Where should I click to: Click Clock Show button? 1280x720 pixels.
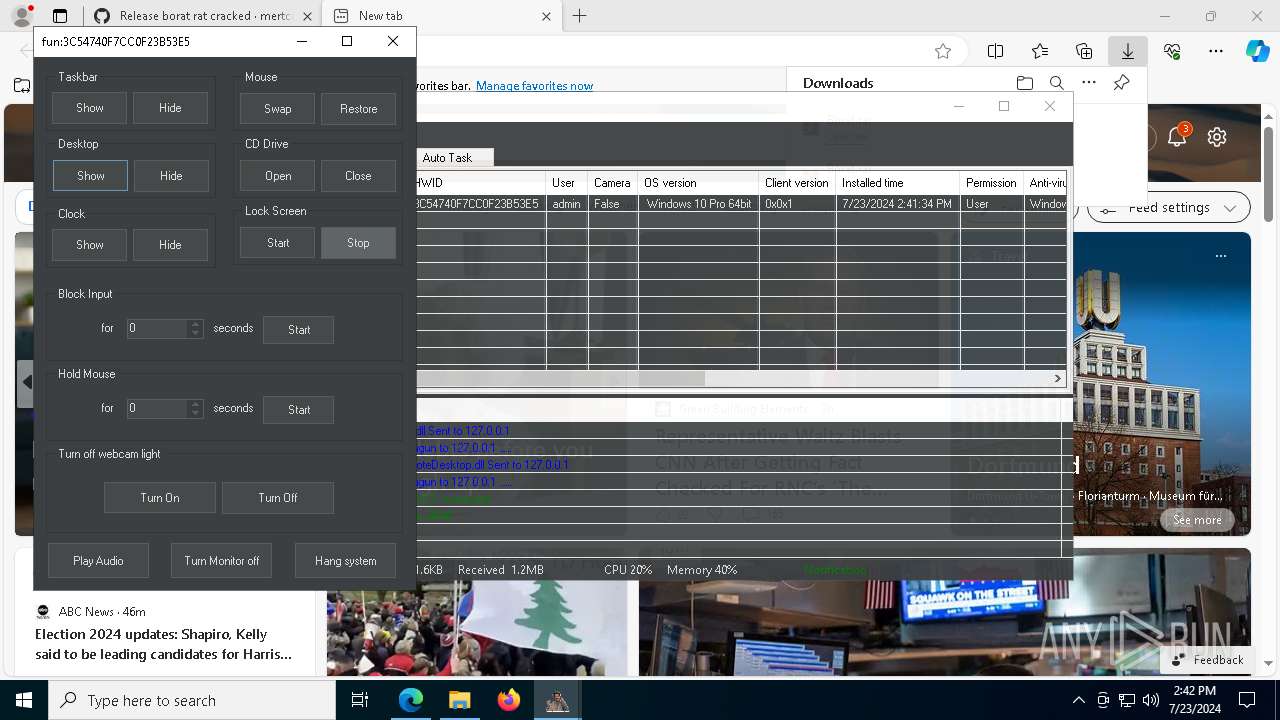tap(90, 245)
